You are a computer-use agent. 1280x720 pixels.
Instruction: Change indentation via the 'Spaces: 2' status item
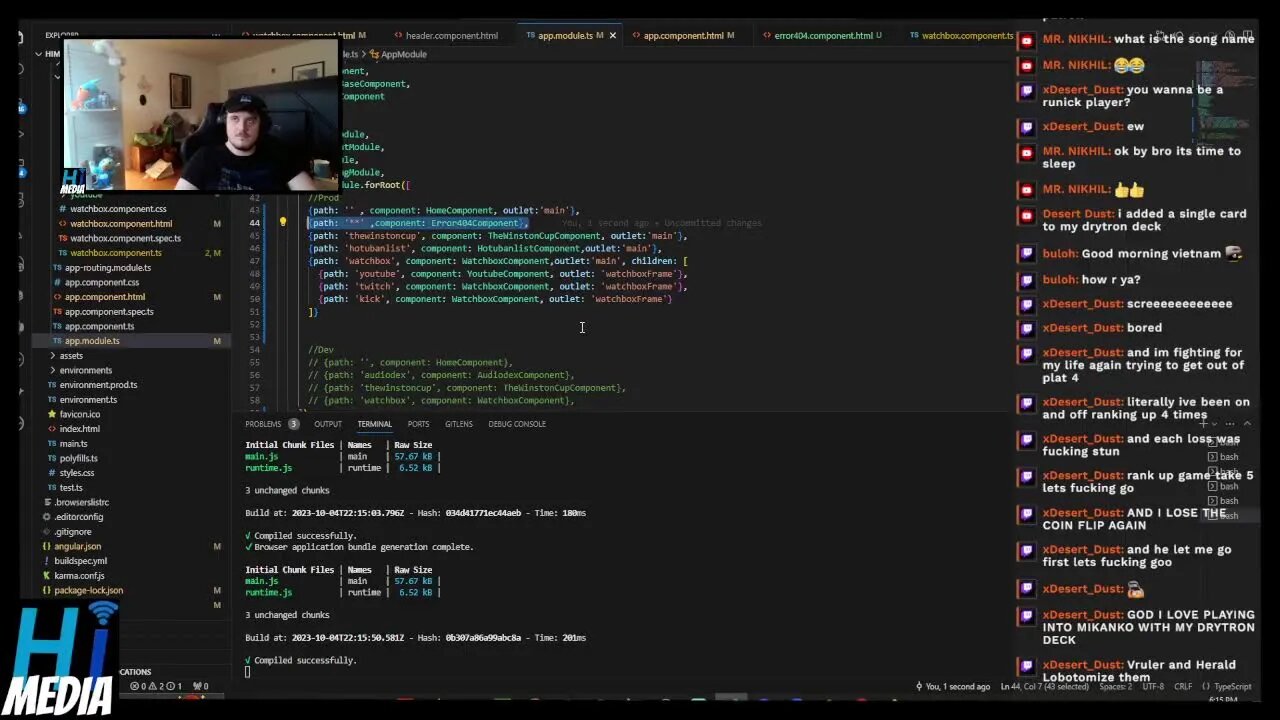1116,687
